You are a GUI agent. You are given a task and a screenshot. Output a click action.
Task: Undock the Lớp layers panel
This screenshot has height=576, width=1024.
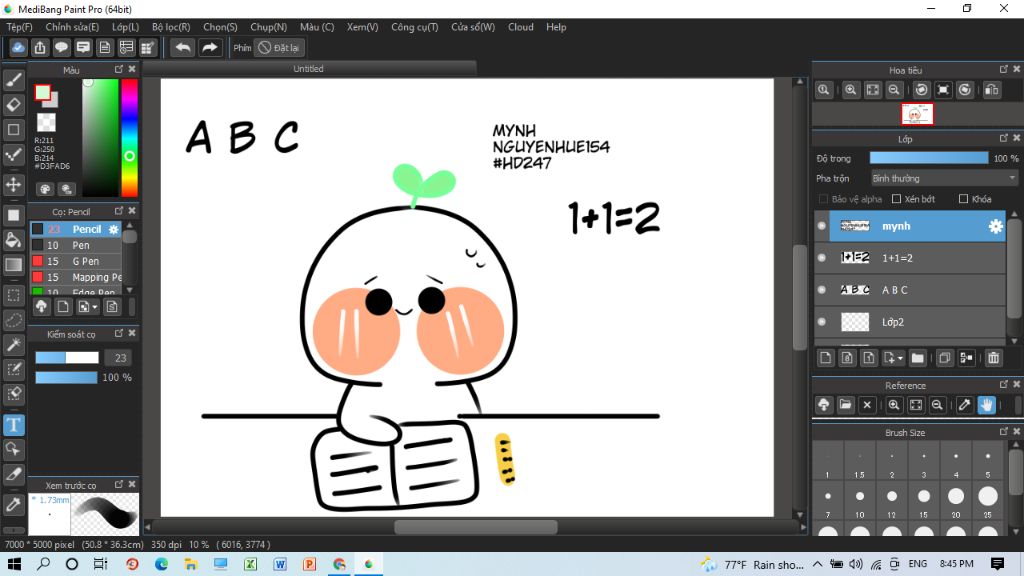click(1004, 138)
